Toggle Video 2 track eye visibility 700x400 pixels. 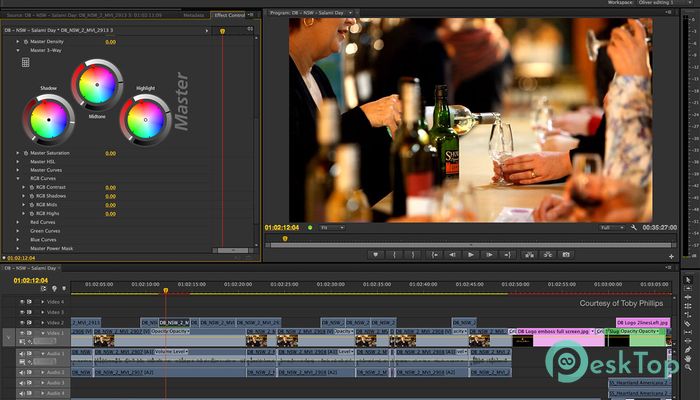pos(21,322)
